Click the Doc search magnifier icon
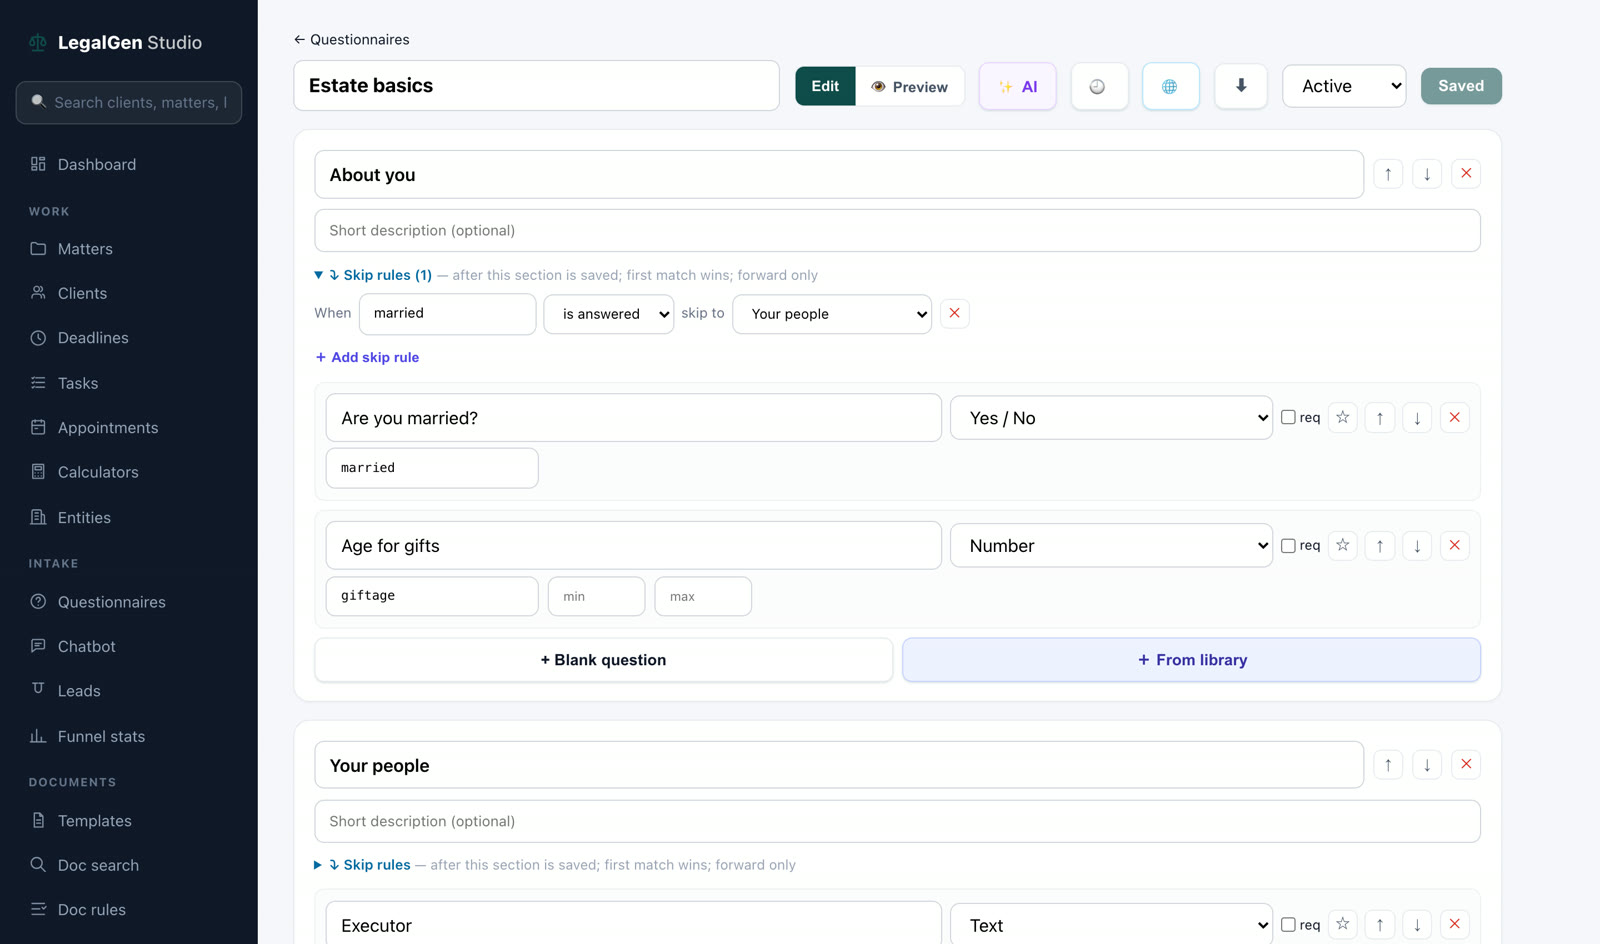 click(x=38, y=864)
